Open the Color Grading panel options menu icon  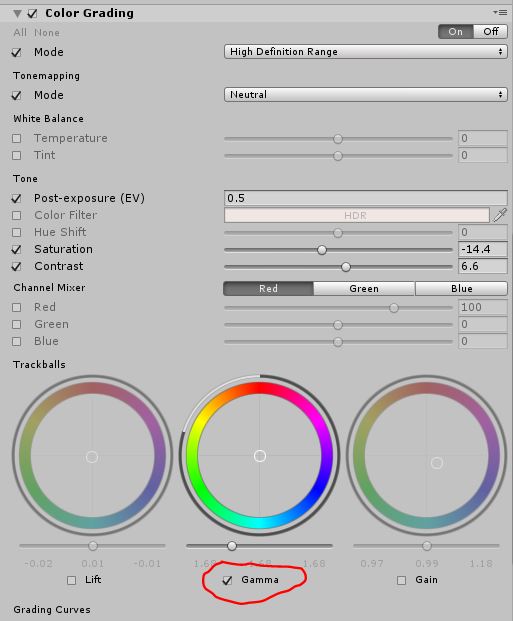pos(500,13)
